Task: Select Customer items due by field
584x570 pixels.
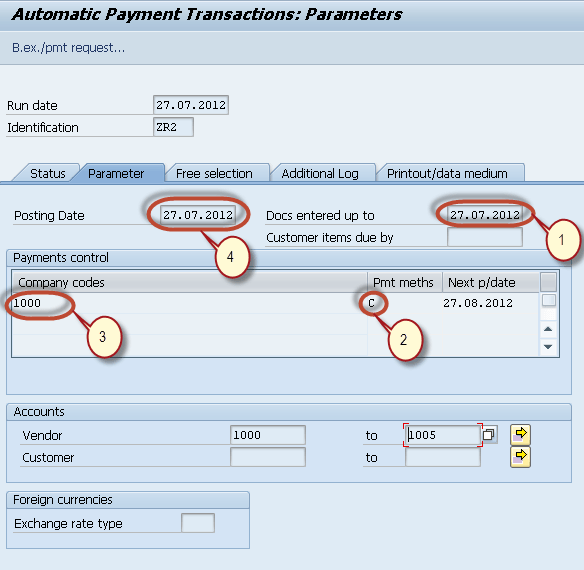Action: tap(485, 237)
